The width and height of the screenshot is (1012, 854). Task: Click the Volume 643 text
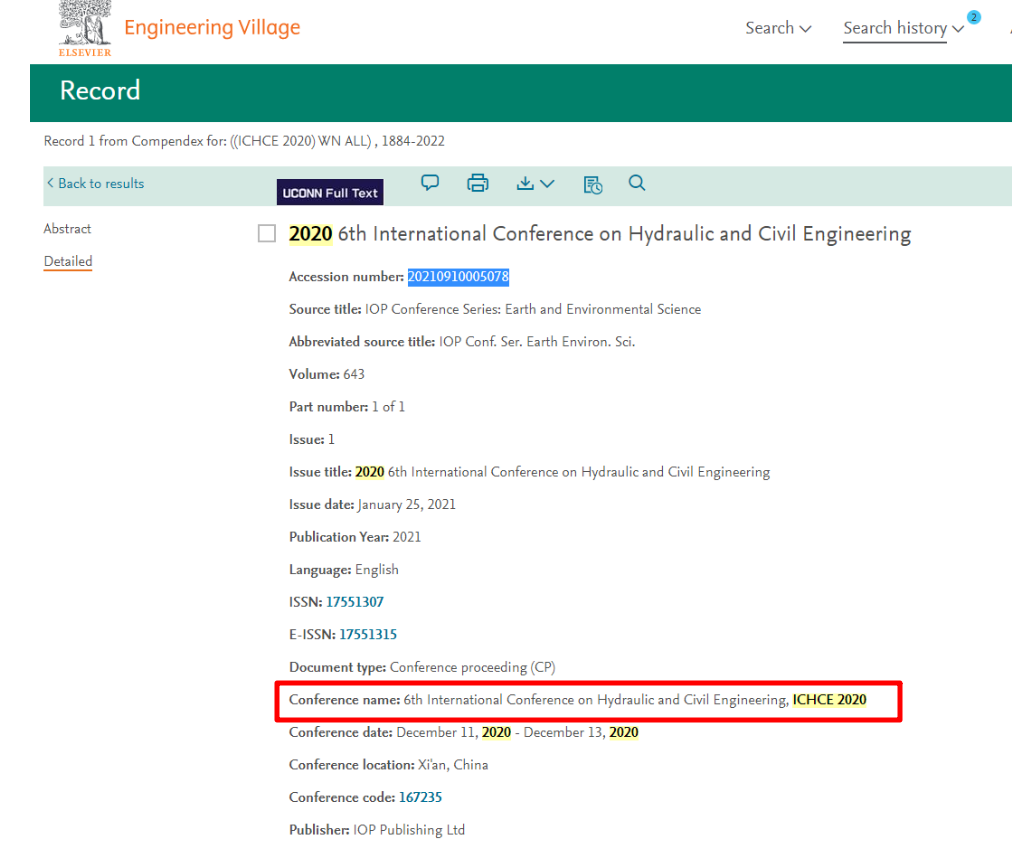327,374
